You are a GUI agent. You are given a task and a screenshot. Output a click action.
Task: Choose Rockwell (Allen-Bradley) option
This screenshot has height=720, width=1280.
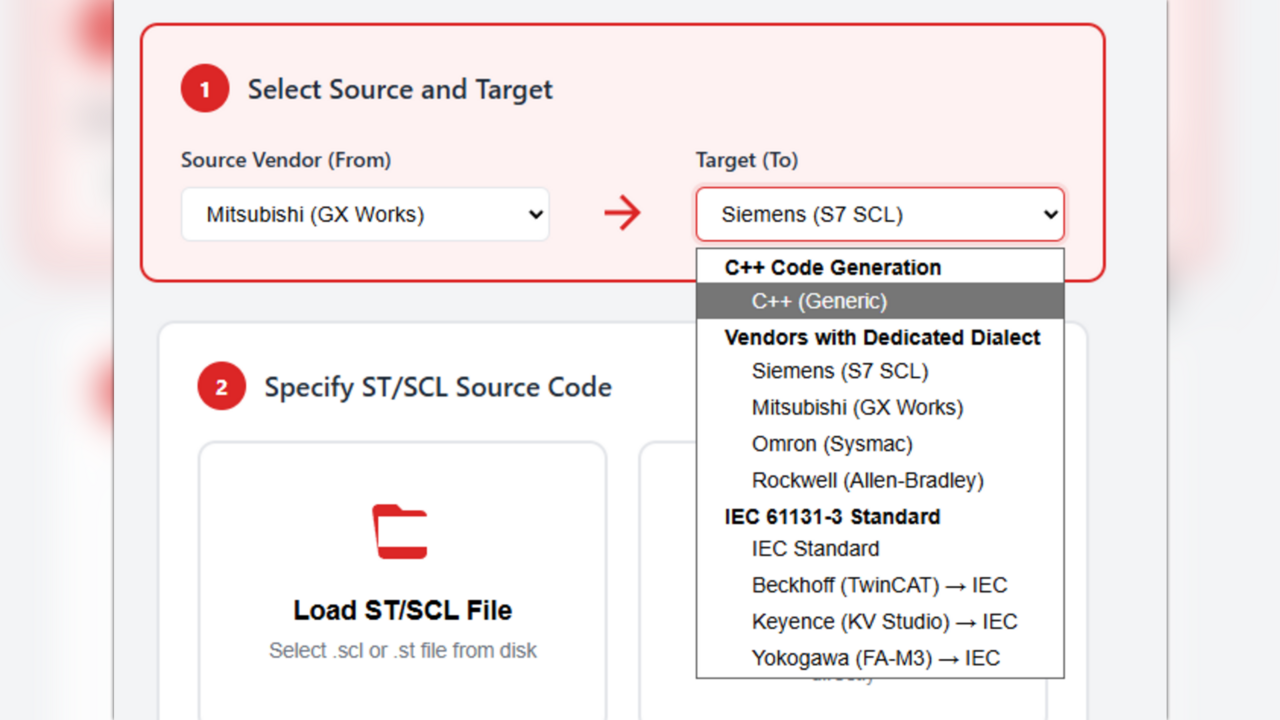point(867,480)
